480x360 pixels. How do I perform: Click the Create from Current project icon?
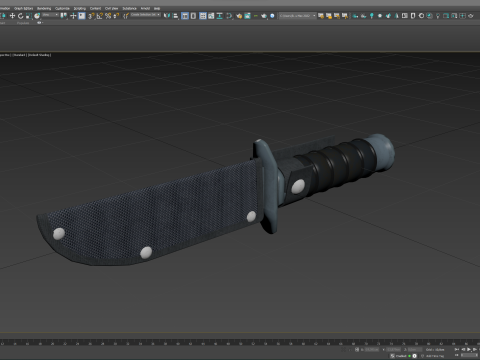click(345, 16)
